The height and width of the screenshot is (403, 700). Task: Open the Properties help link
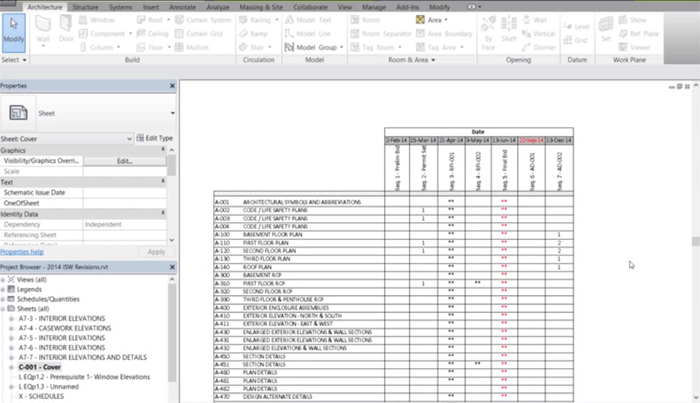point(22,252)
